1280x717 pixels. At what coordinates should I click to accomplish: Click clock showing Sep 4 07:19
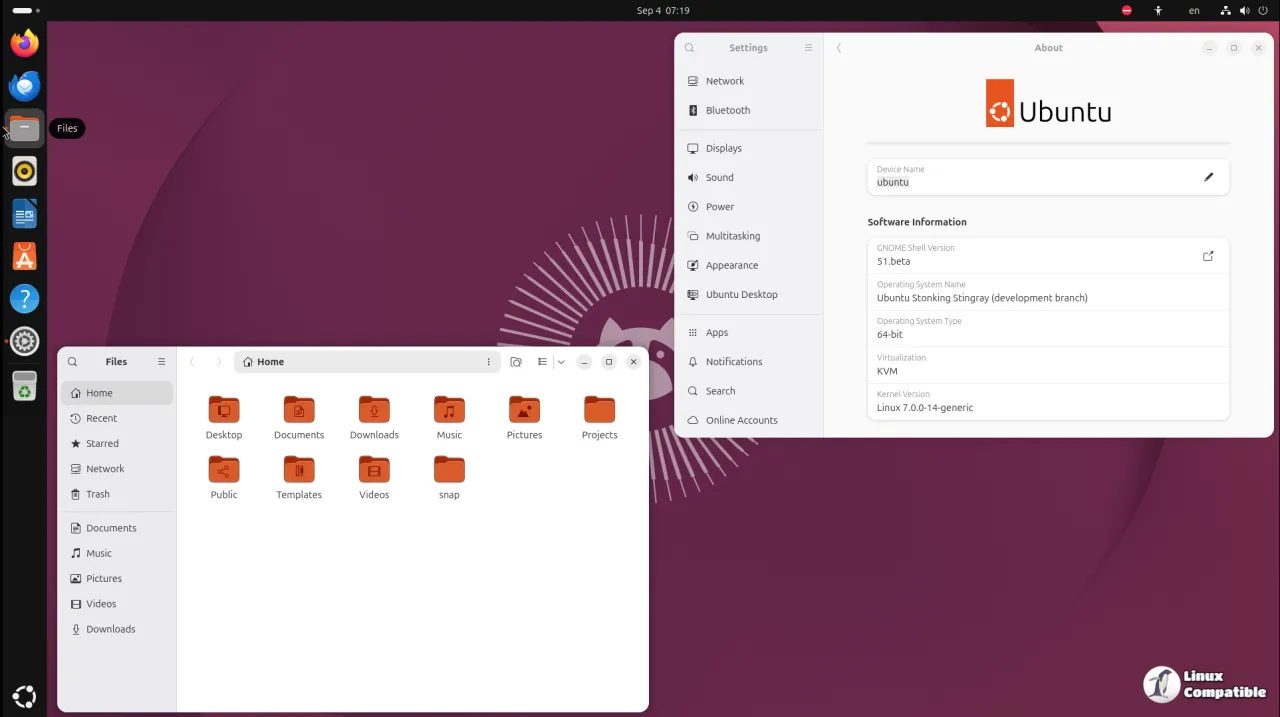point(663,10)
